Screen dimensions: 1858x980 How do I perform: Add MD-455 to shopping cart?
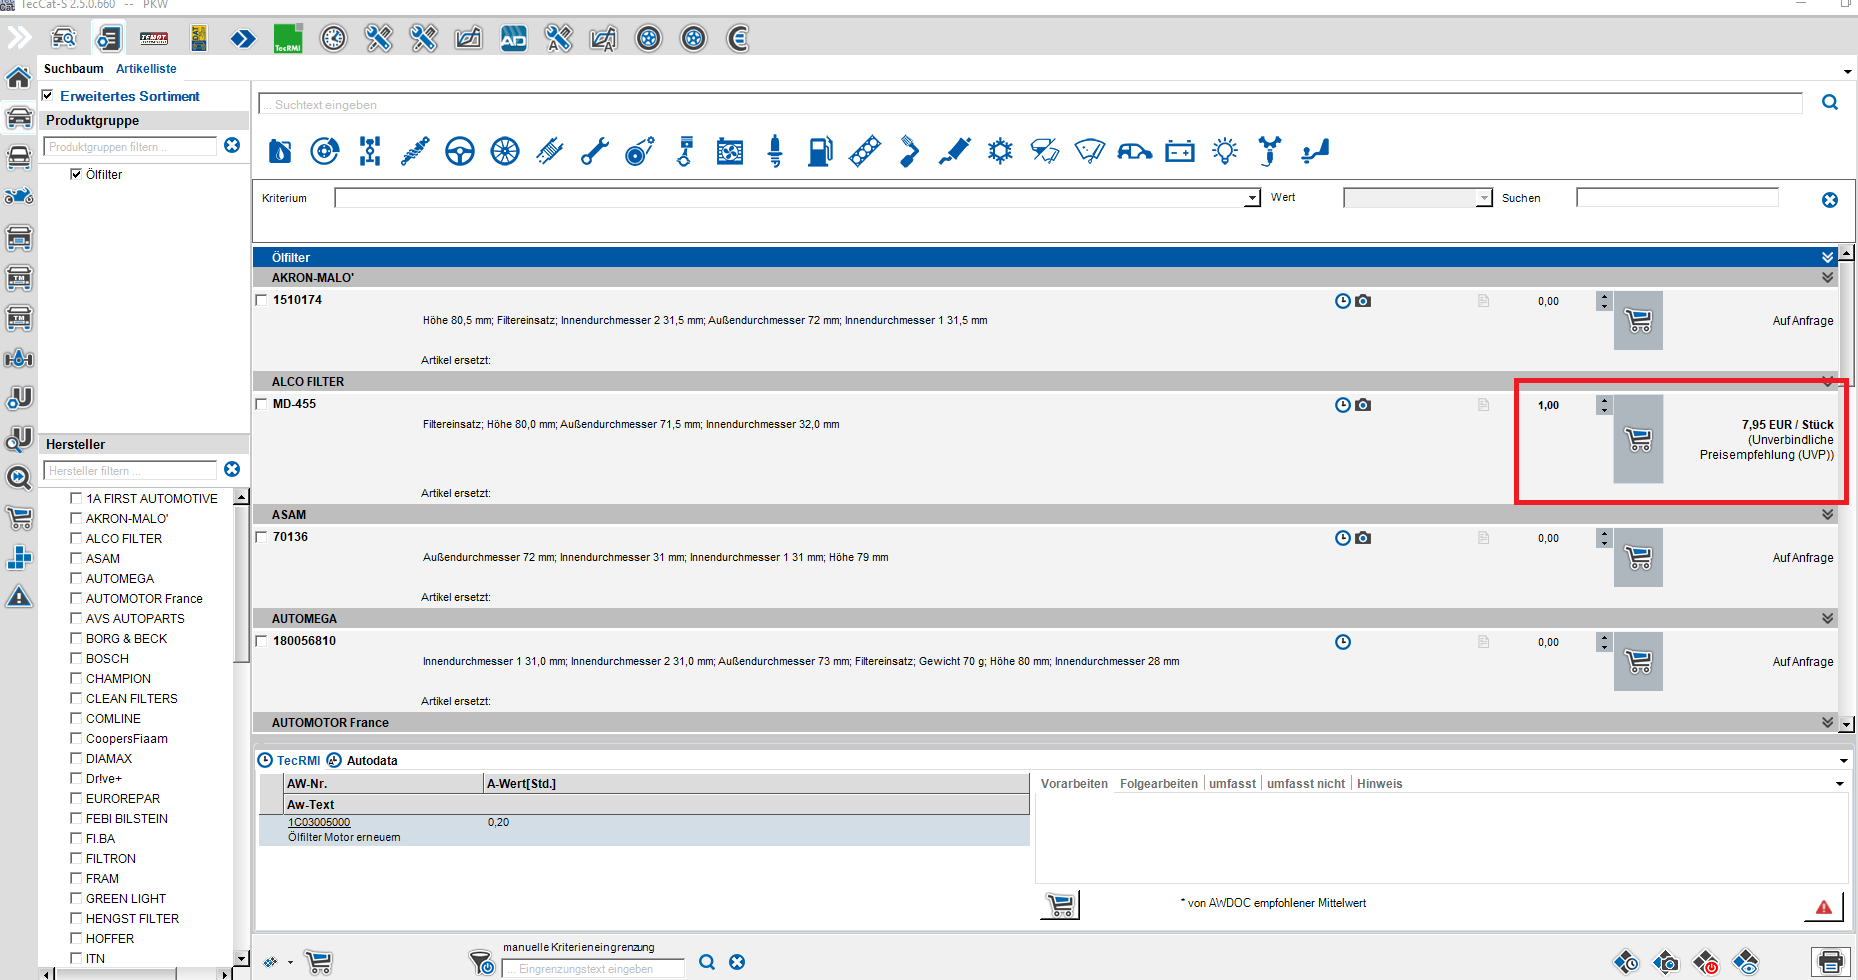pos(1638,439)
